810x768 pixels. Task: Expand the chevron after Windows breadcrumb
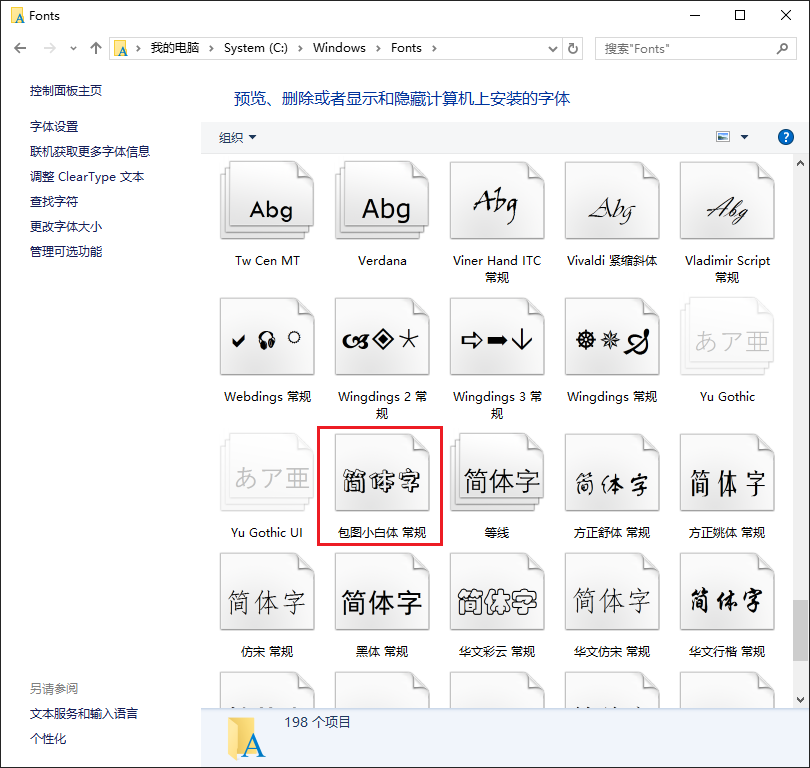379,49
